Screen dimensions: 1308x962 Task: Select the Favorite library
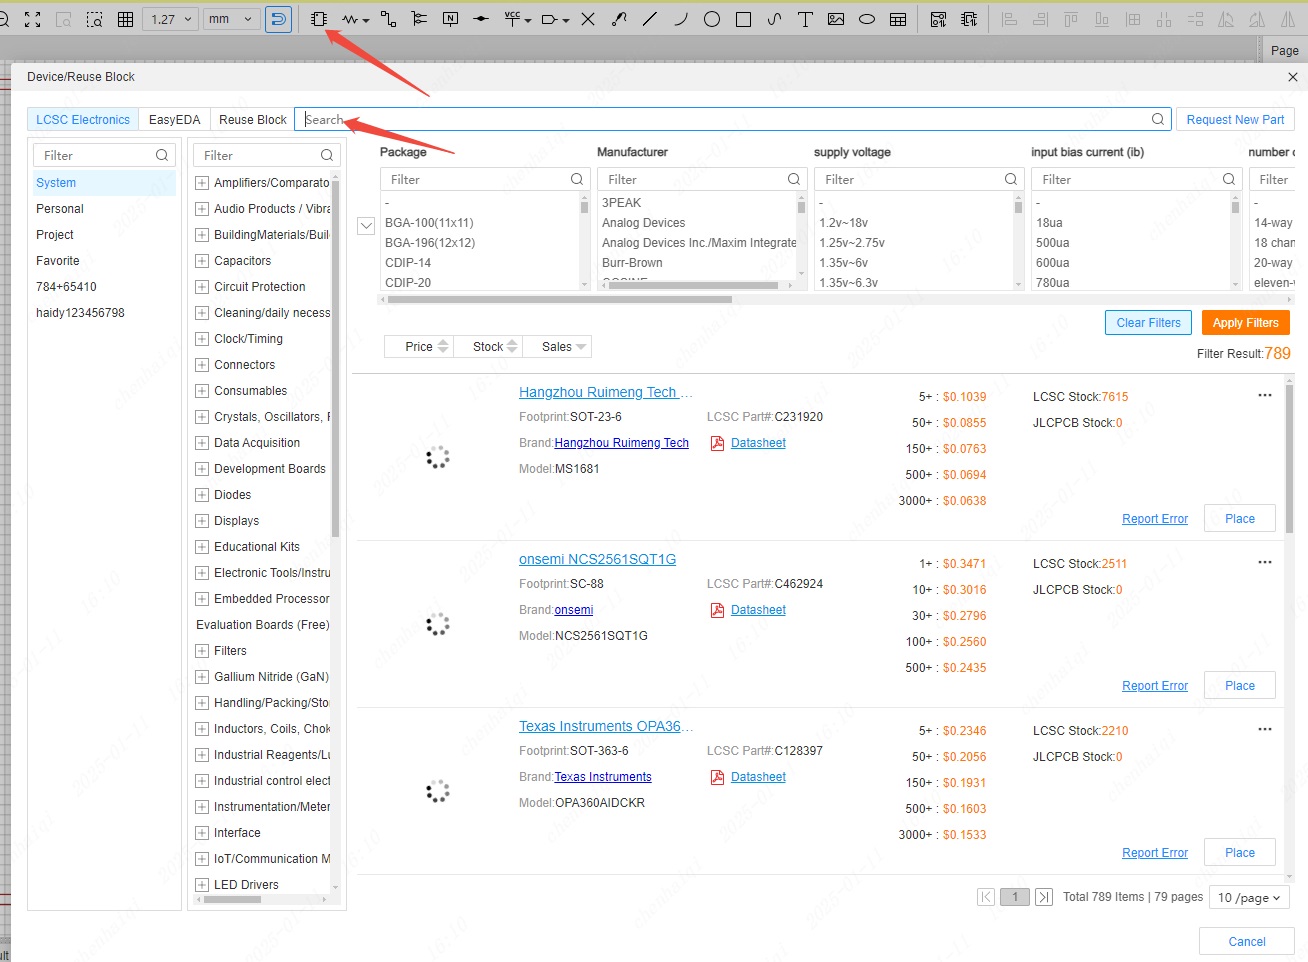(x=58, y=261)
